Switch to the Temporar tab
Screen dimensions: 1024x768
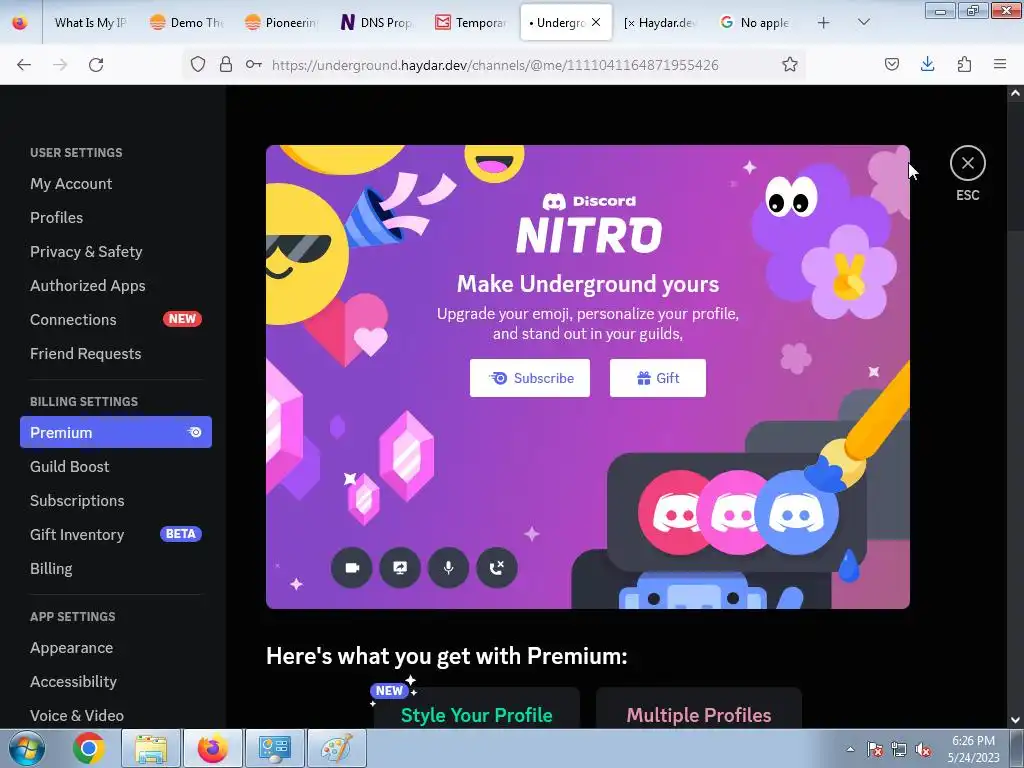(472, 23)
